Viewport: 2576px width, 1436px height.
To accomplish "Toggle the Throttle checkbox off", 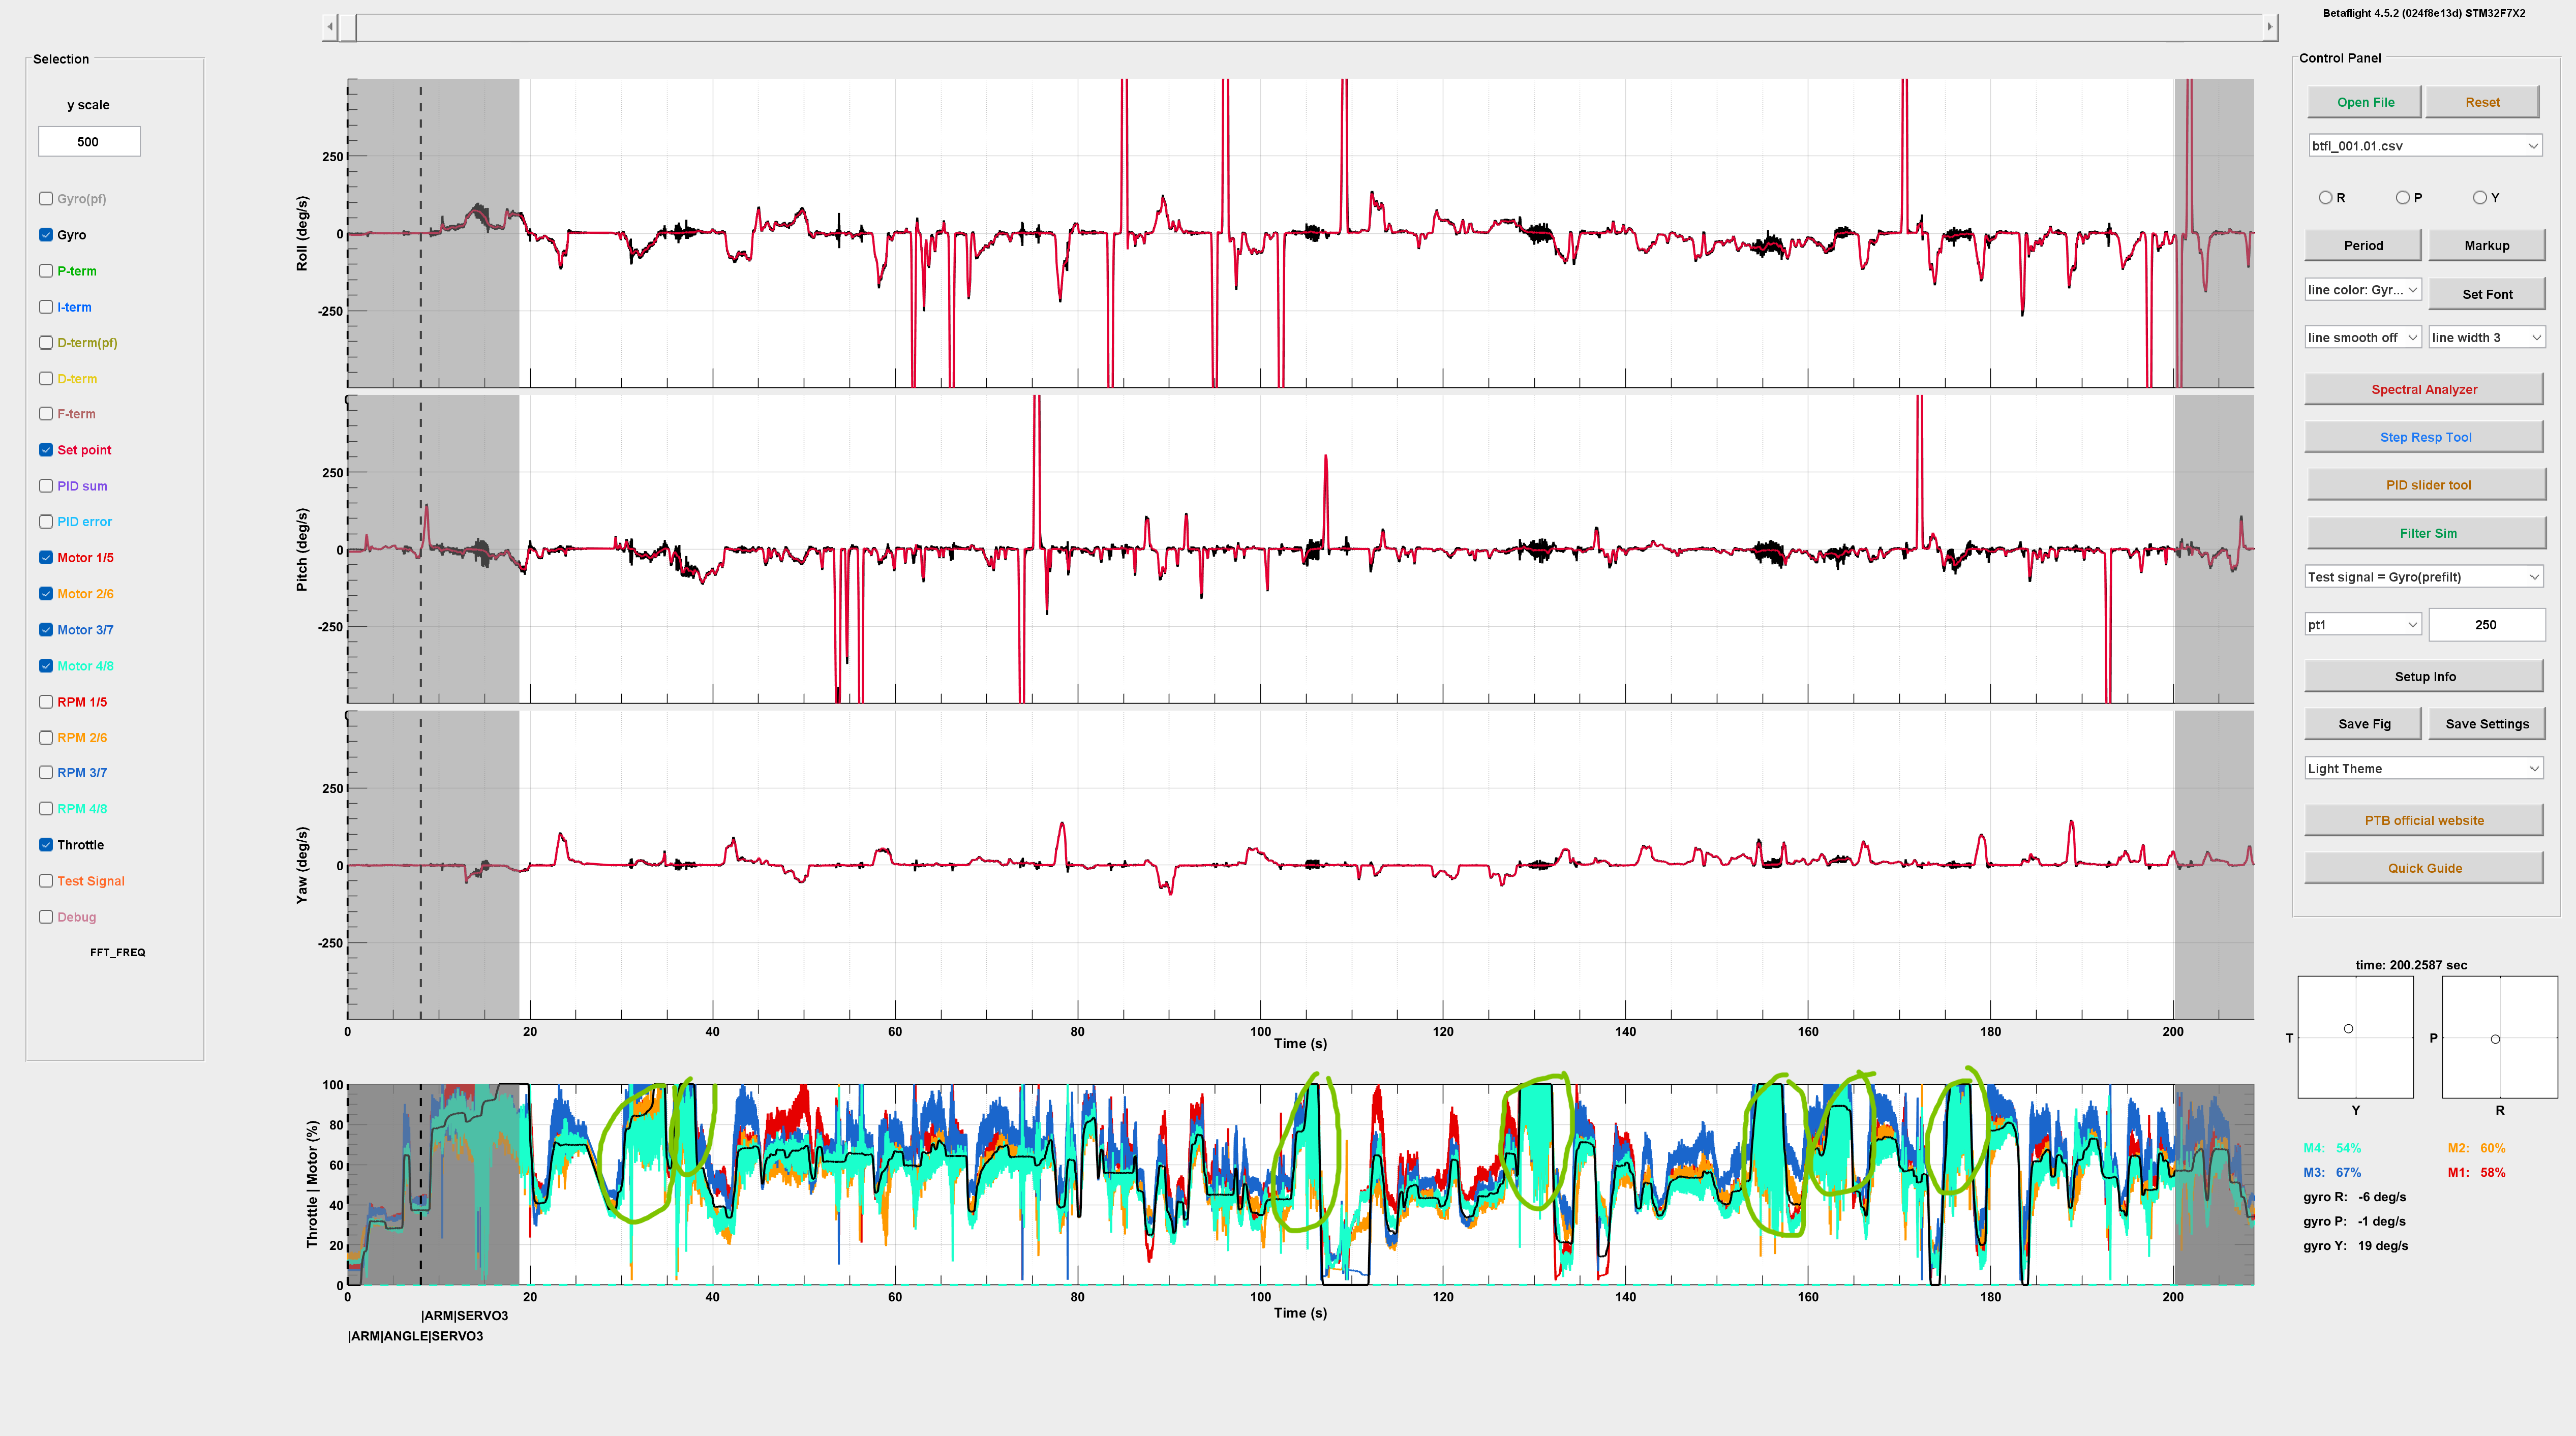I will [46, 844].
